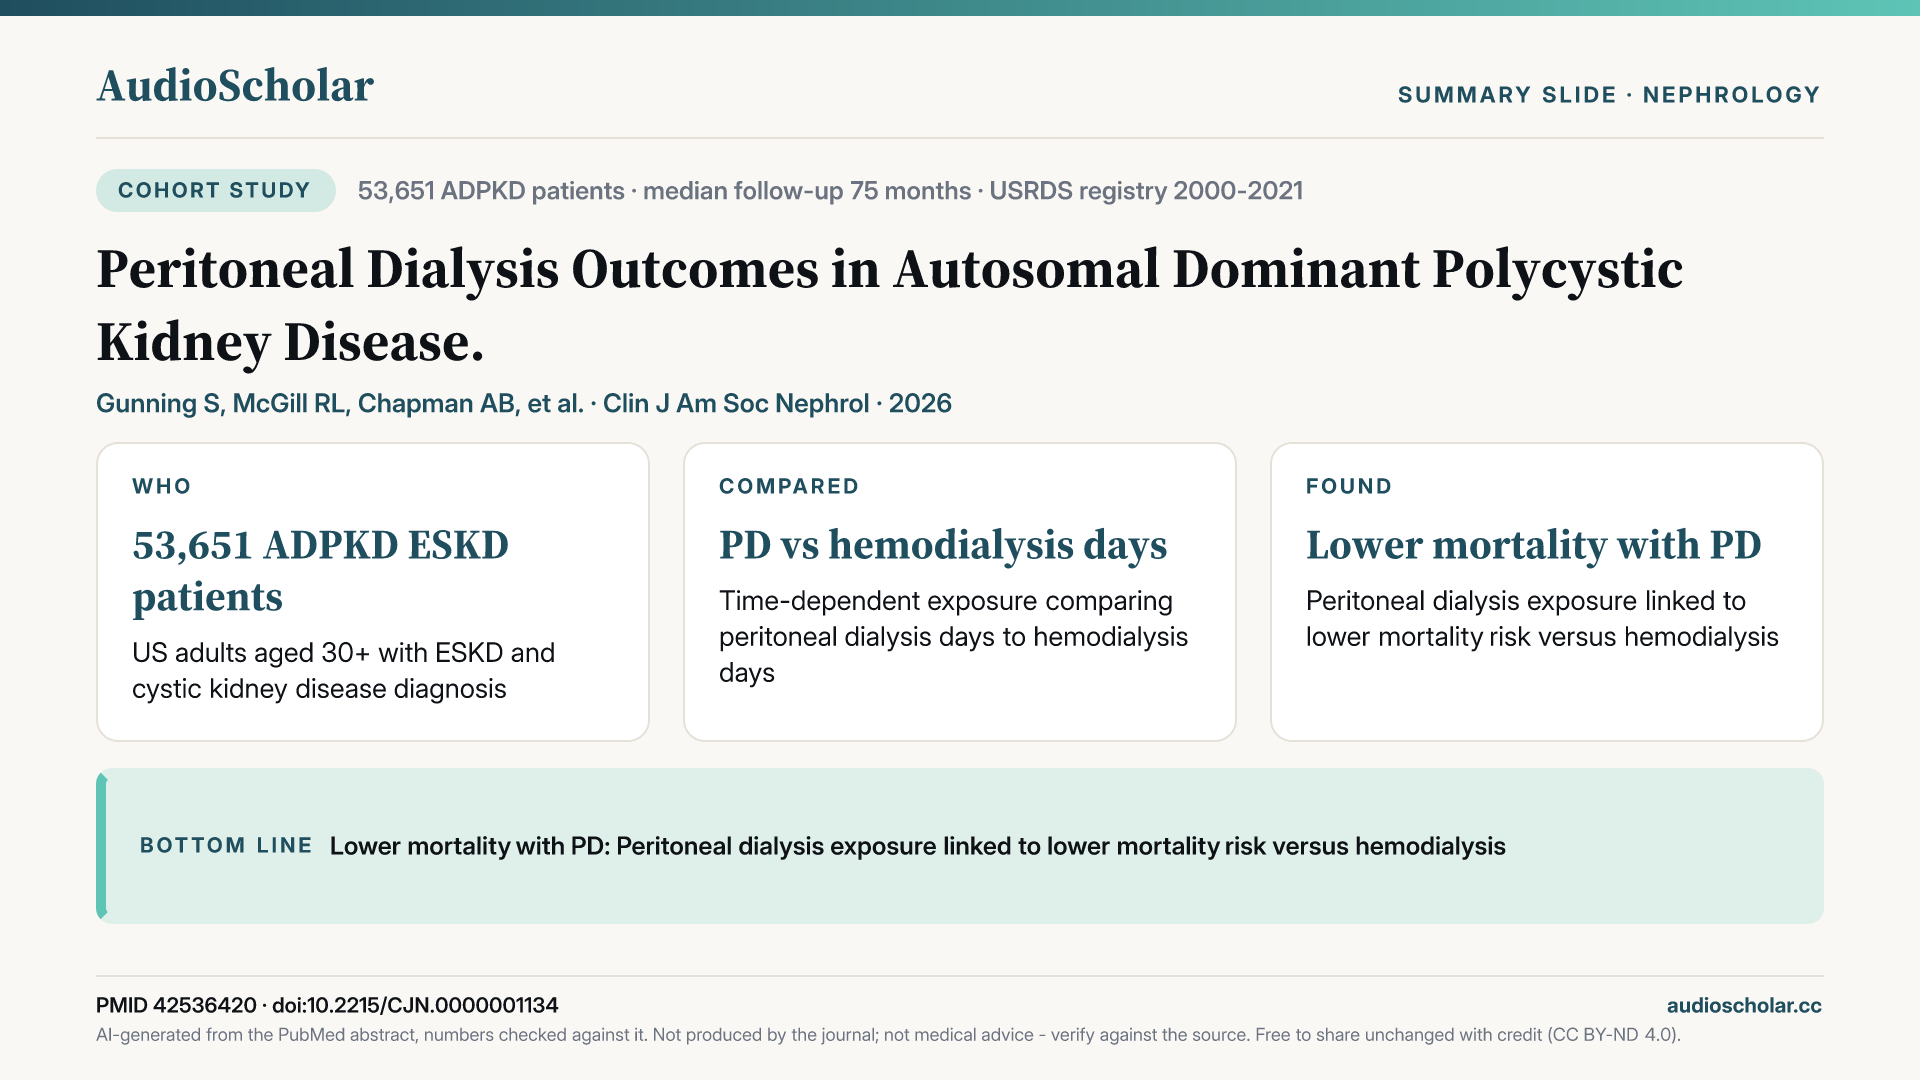The width and height of the screenshot is (1920, 1080).
Task: Click the title 'Peritoneal Dialysis Outcomes in Autosomal Dominant Polycystic'
Action: coord(890,305)
